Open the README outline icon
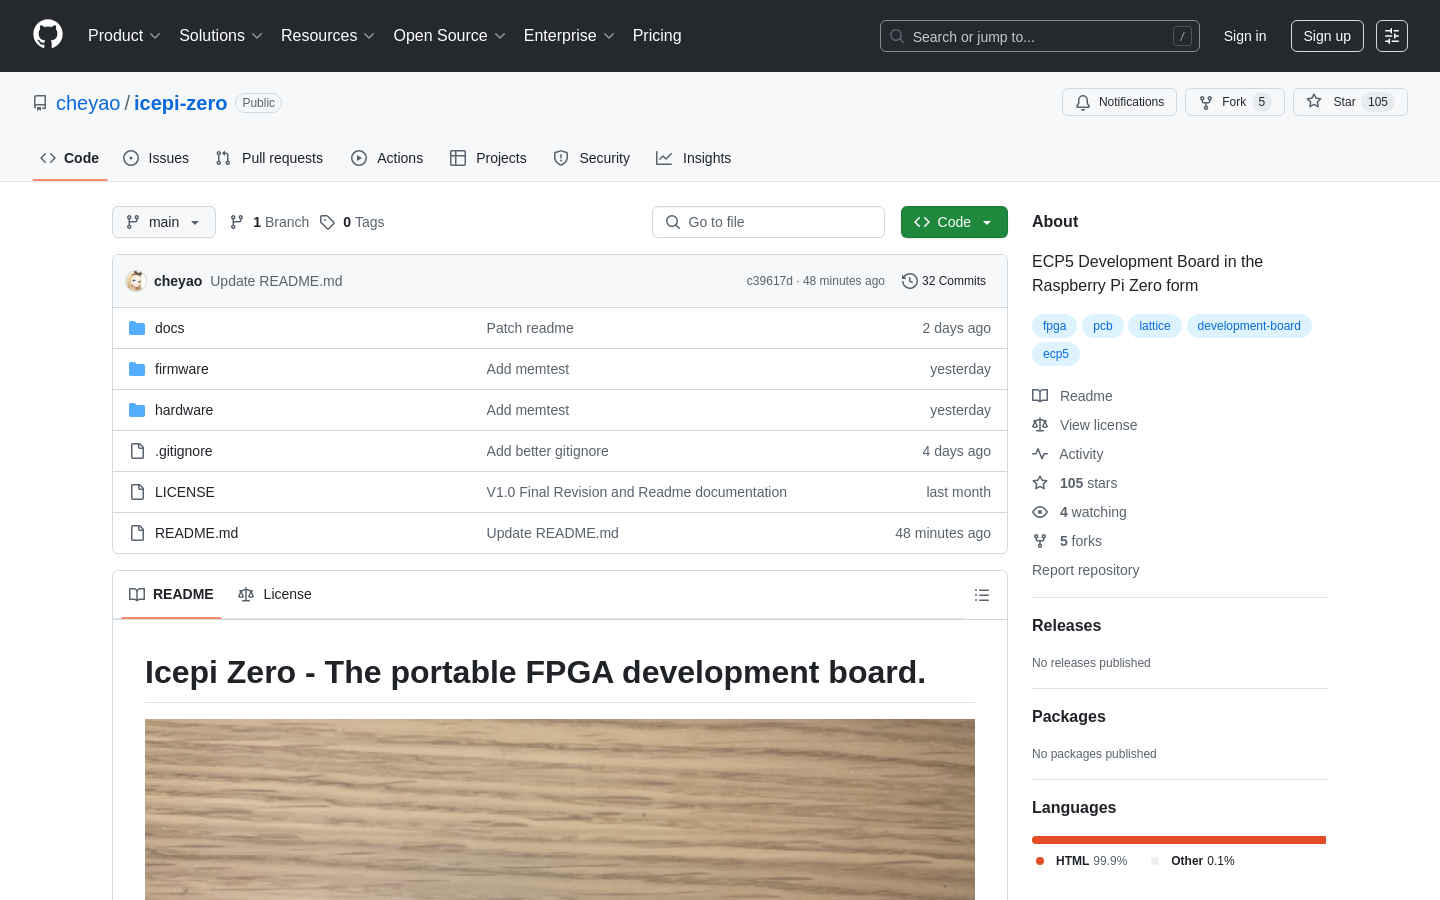 click(982, 595)
